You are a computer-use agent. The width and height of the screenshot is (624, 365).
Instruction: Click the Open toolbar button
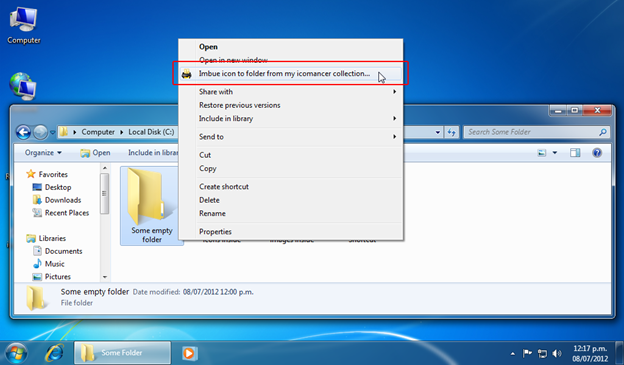96,152
